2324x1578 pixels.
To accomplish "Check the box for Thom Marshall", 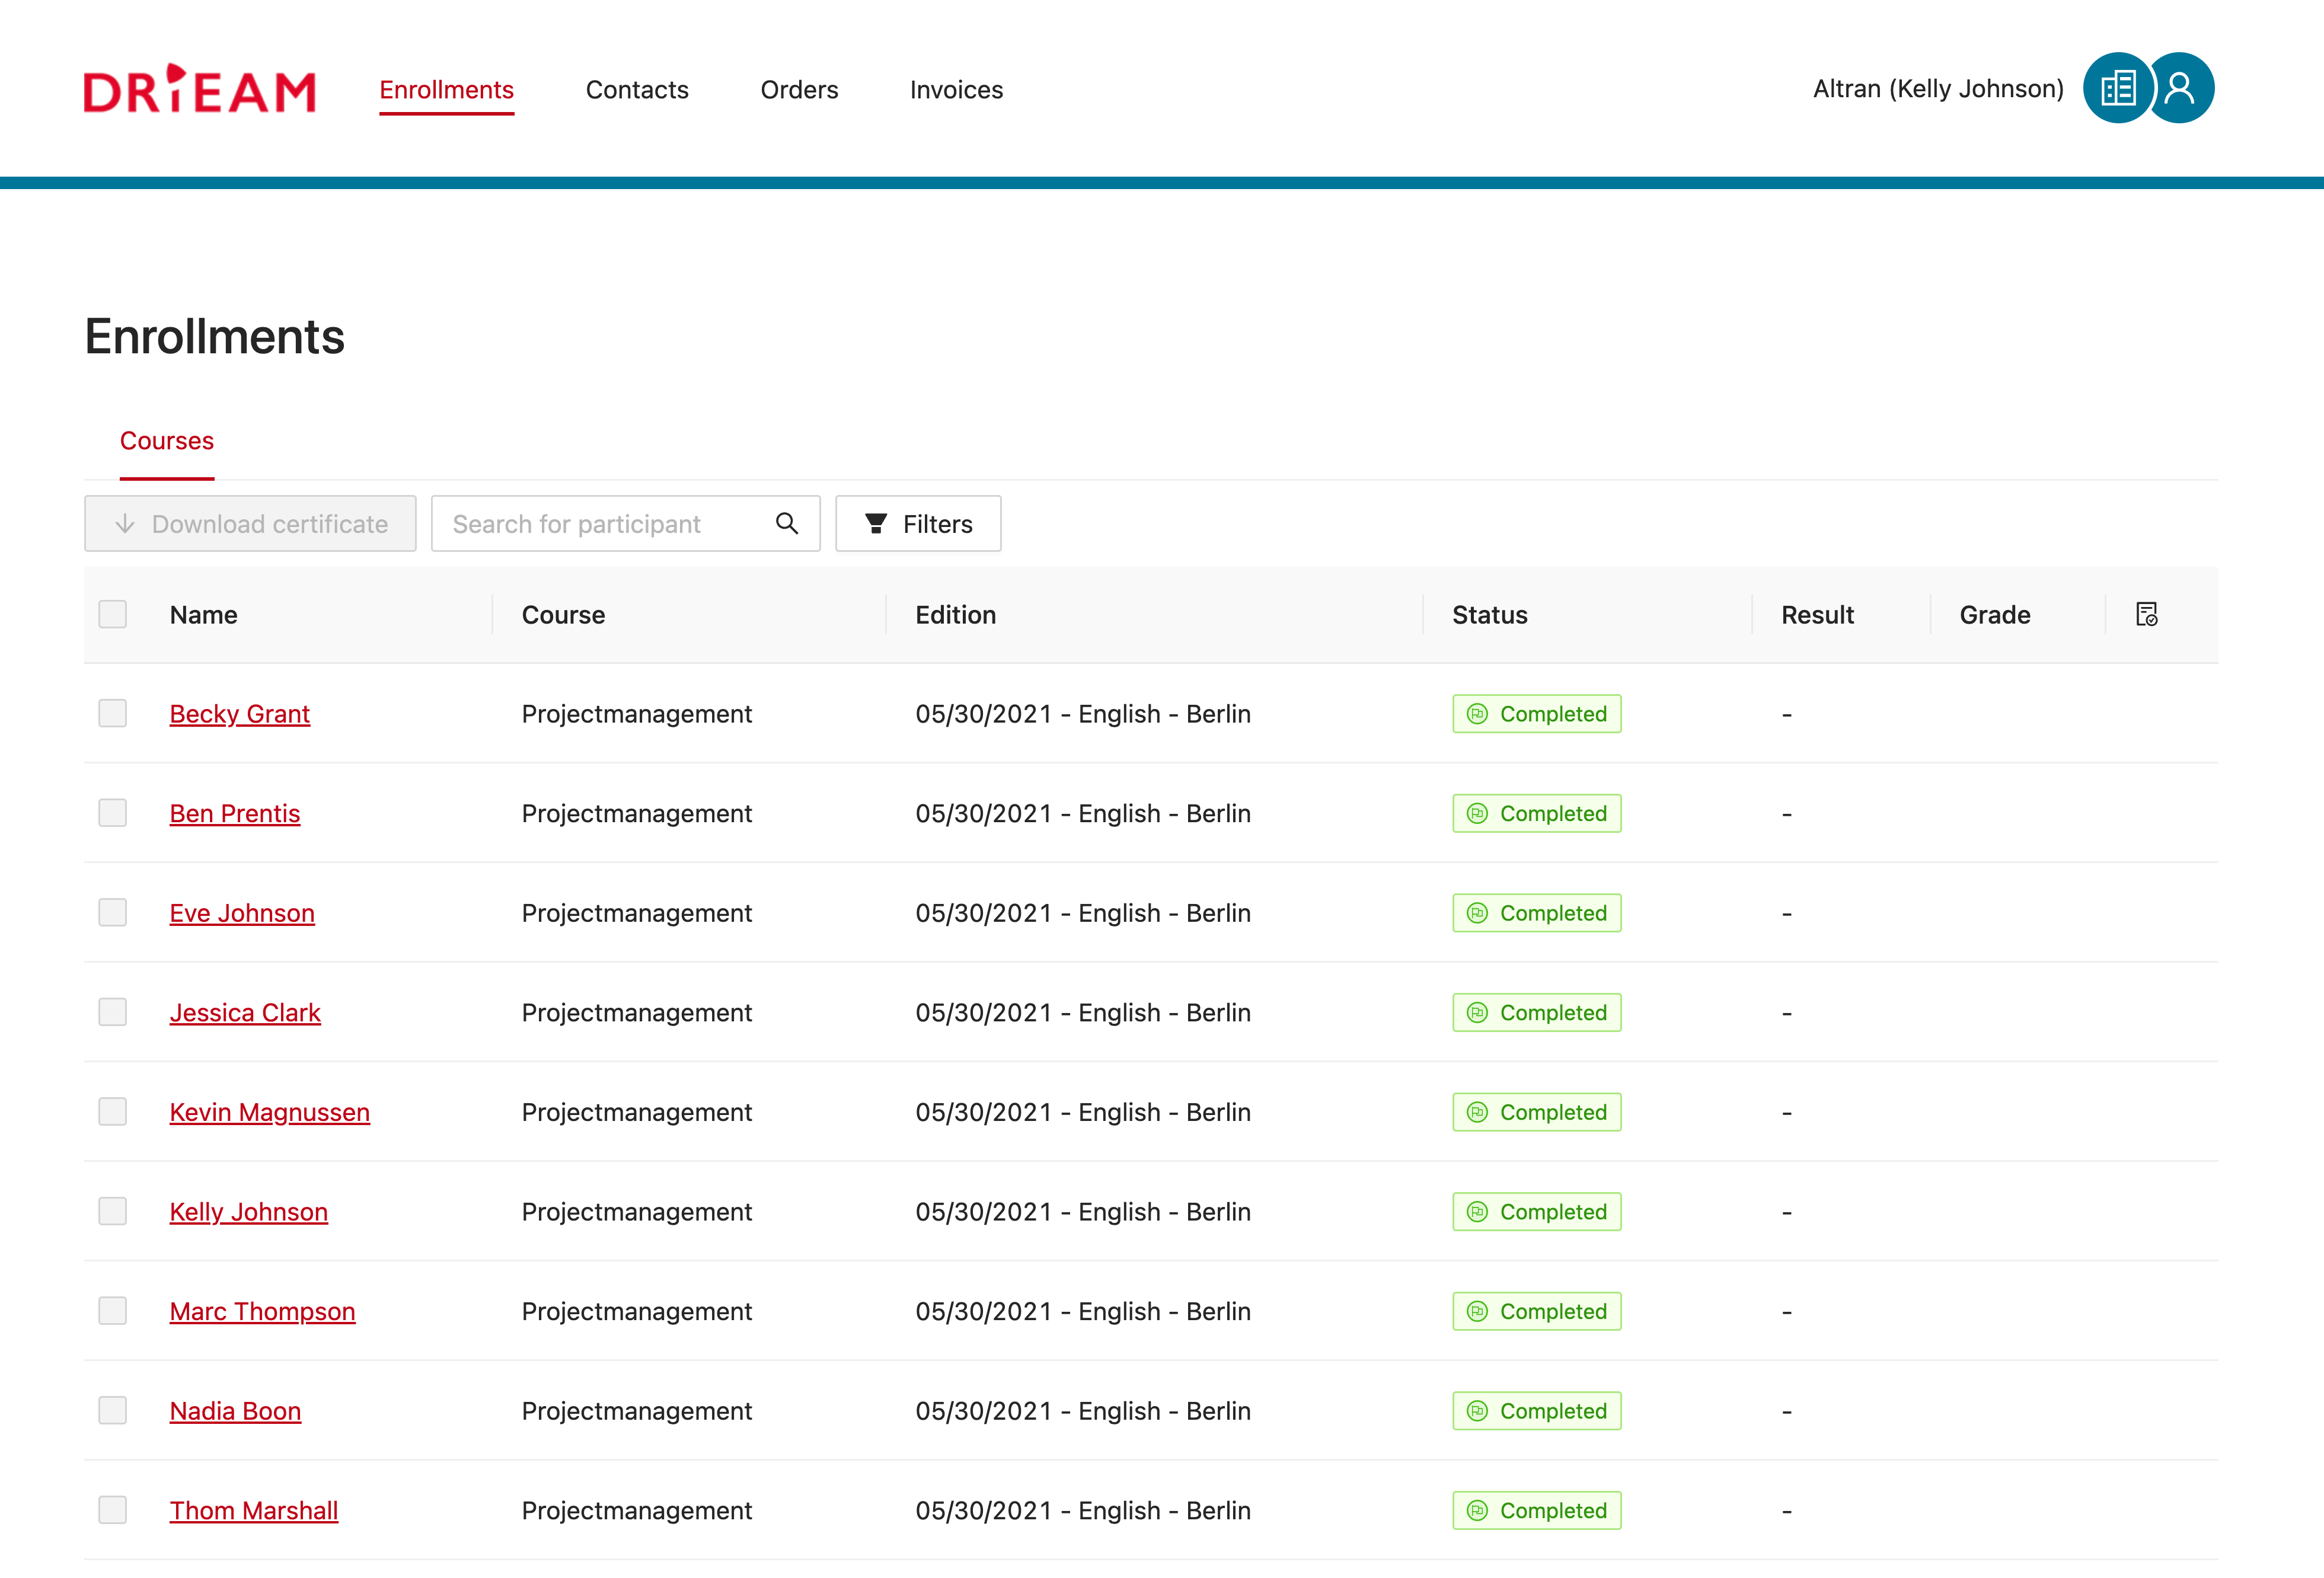I will pos(113,1509).
